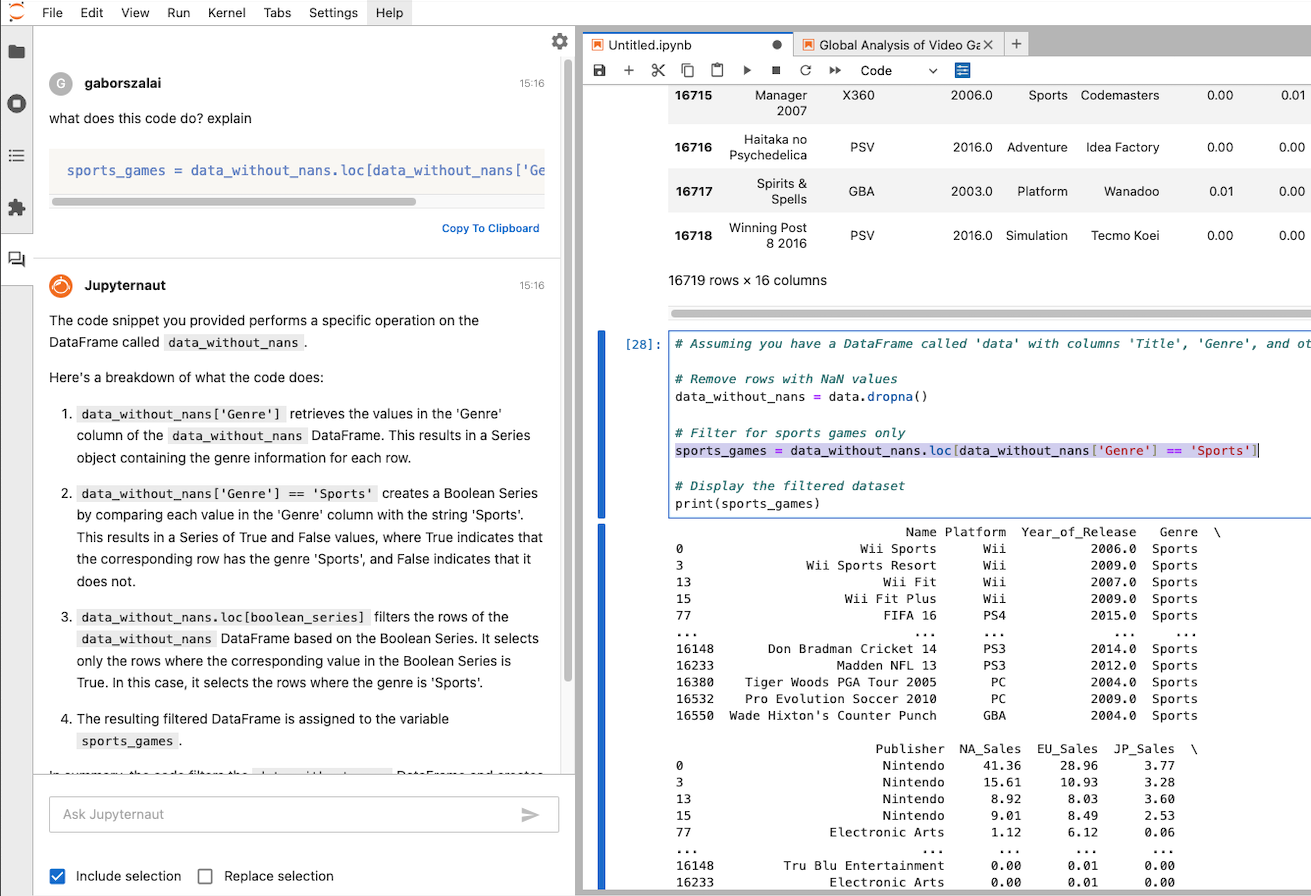Click the print(sports_games) code line
1311x896 pixels.
tap(747, 503)
